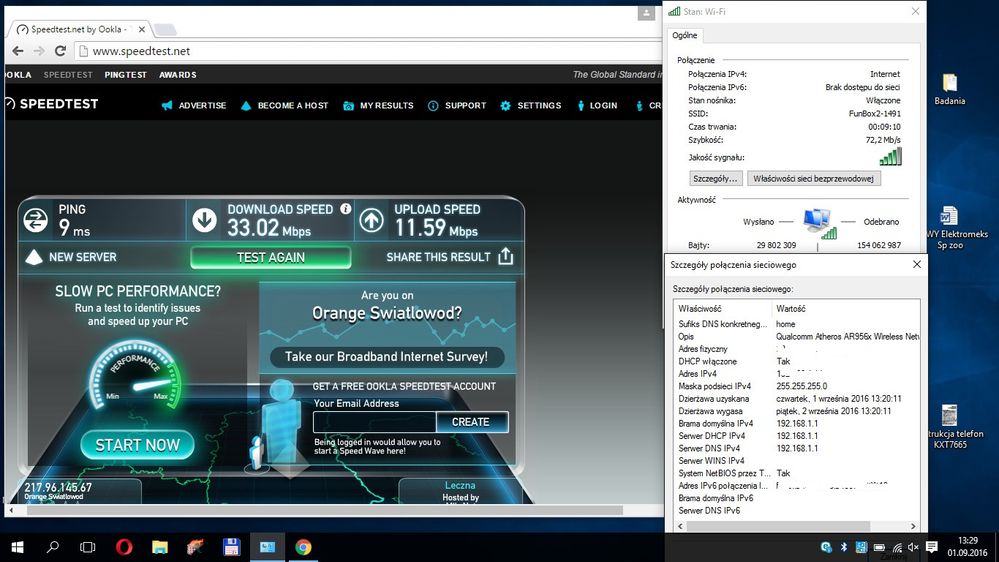Click the ping result icon
This screenshot has height=562, width=999.
coord(36,220)
